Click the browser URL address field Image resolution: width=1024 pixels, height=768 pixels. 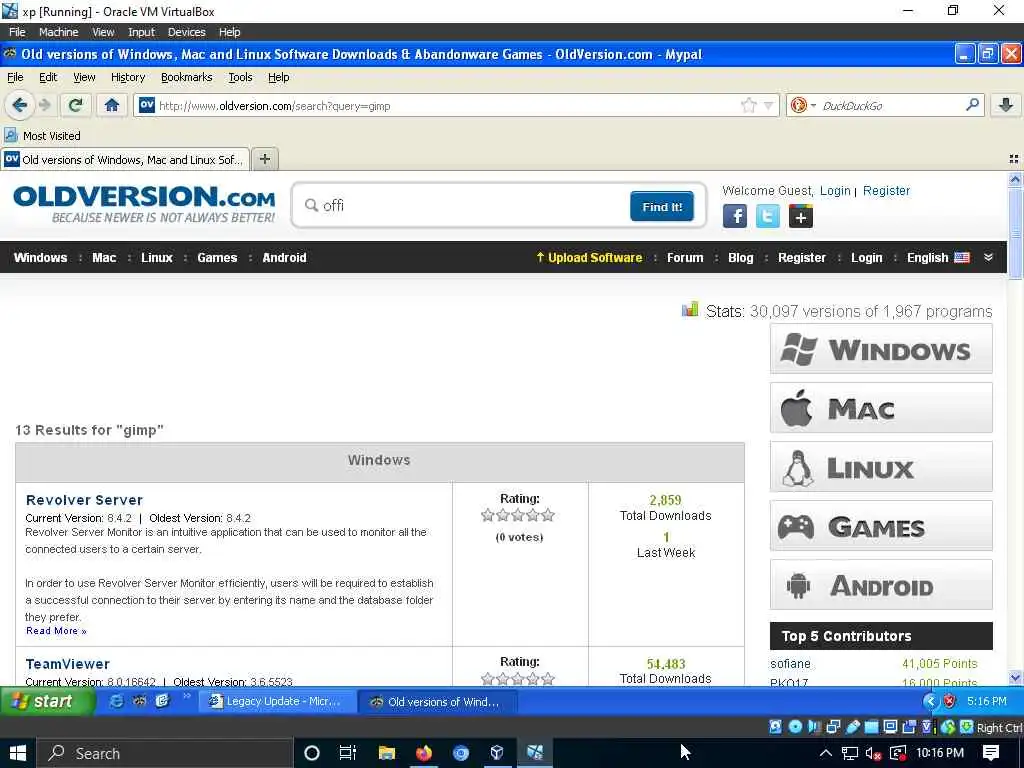[x=447, y=105]
